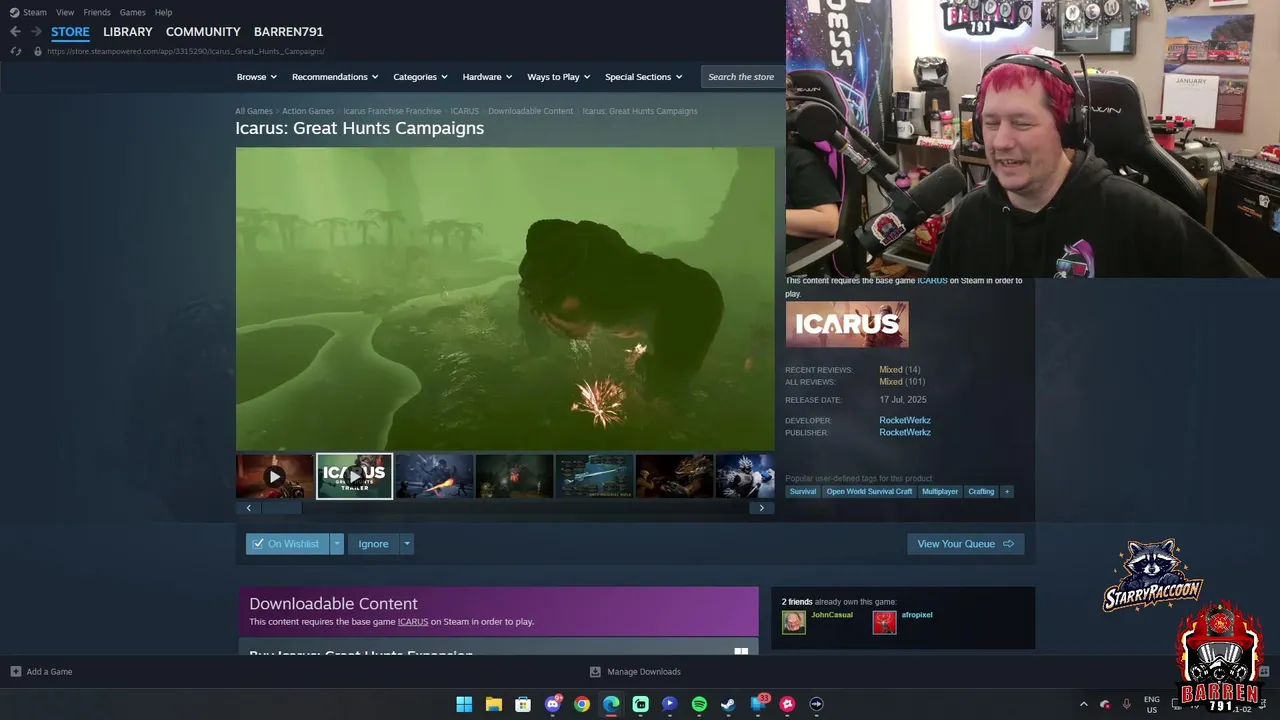Open the Browse dropdown menu
The image size is (1280, 720).
256,77
